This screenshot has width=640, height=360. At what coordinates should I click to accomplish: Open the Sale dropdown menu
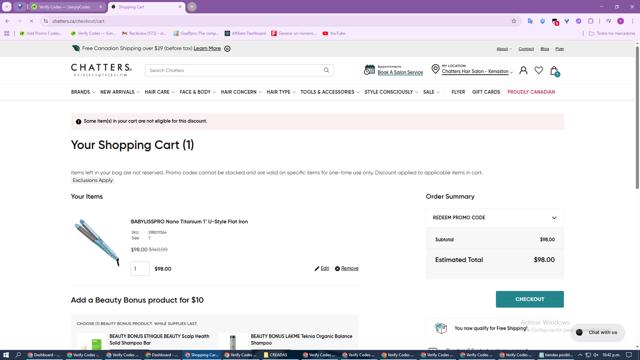431,92
